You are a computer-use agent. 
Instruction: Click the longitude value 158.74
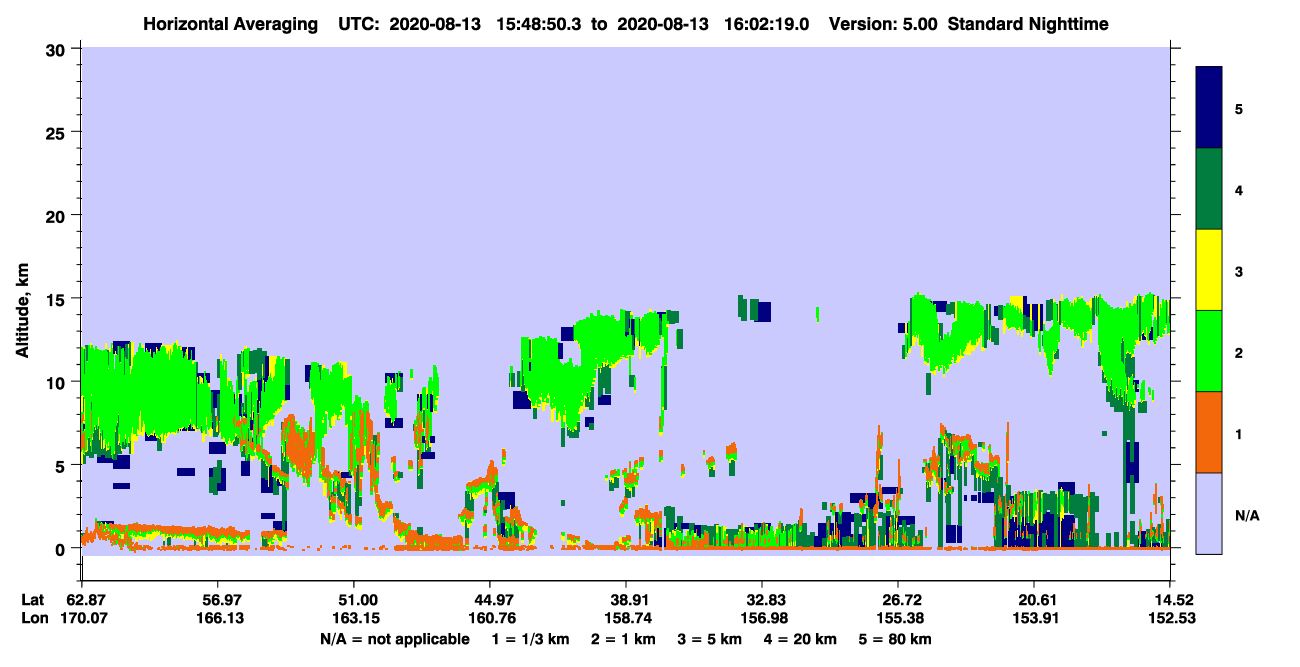coord(626,619)
